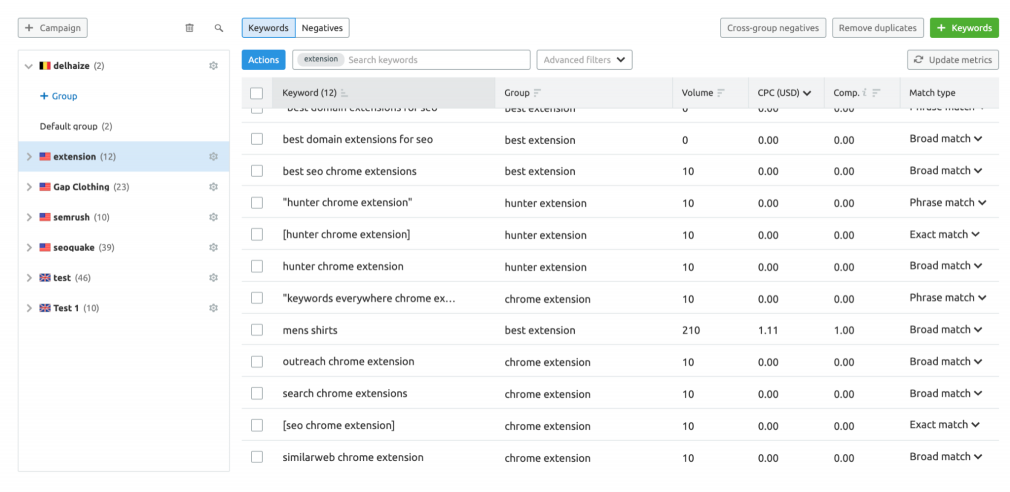Open settings gear for delhaize campaign
Viewport: 1010px width, 492px height.
click(x=213, y=66)
